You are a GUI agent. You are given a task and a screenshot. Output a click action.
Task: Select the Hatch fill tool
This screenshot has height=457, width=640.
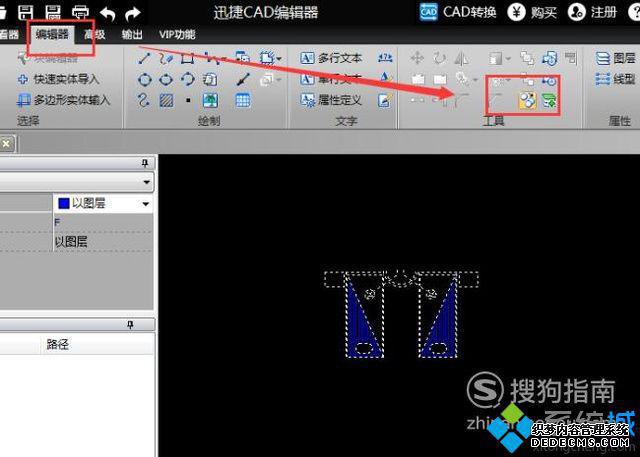166,100
